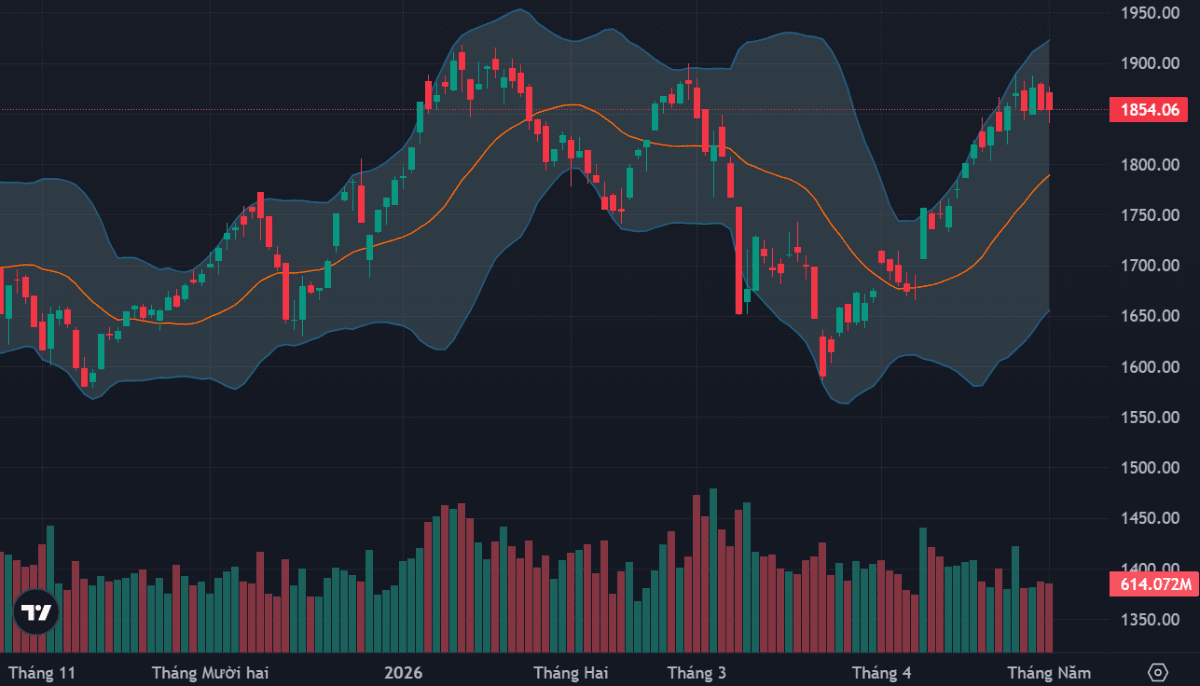Click the 1350.00 price scale level

click(x=1150, y=620)
